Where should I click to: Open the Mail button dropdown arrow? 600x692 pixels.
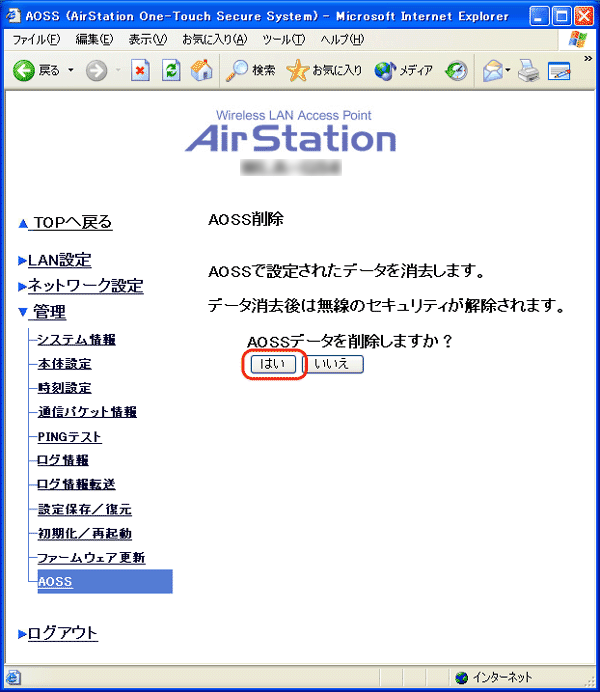point(508,70)
